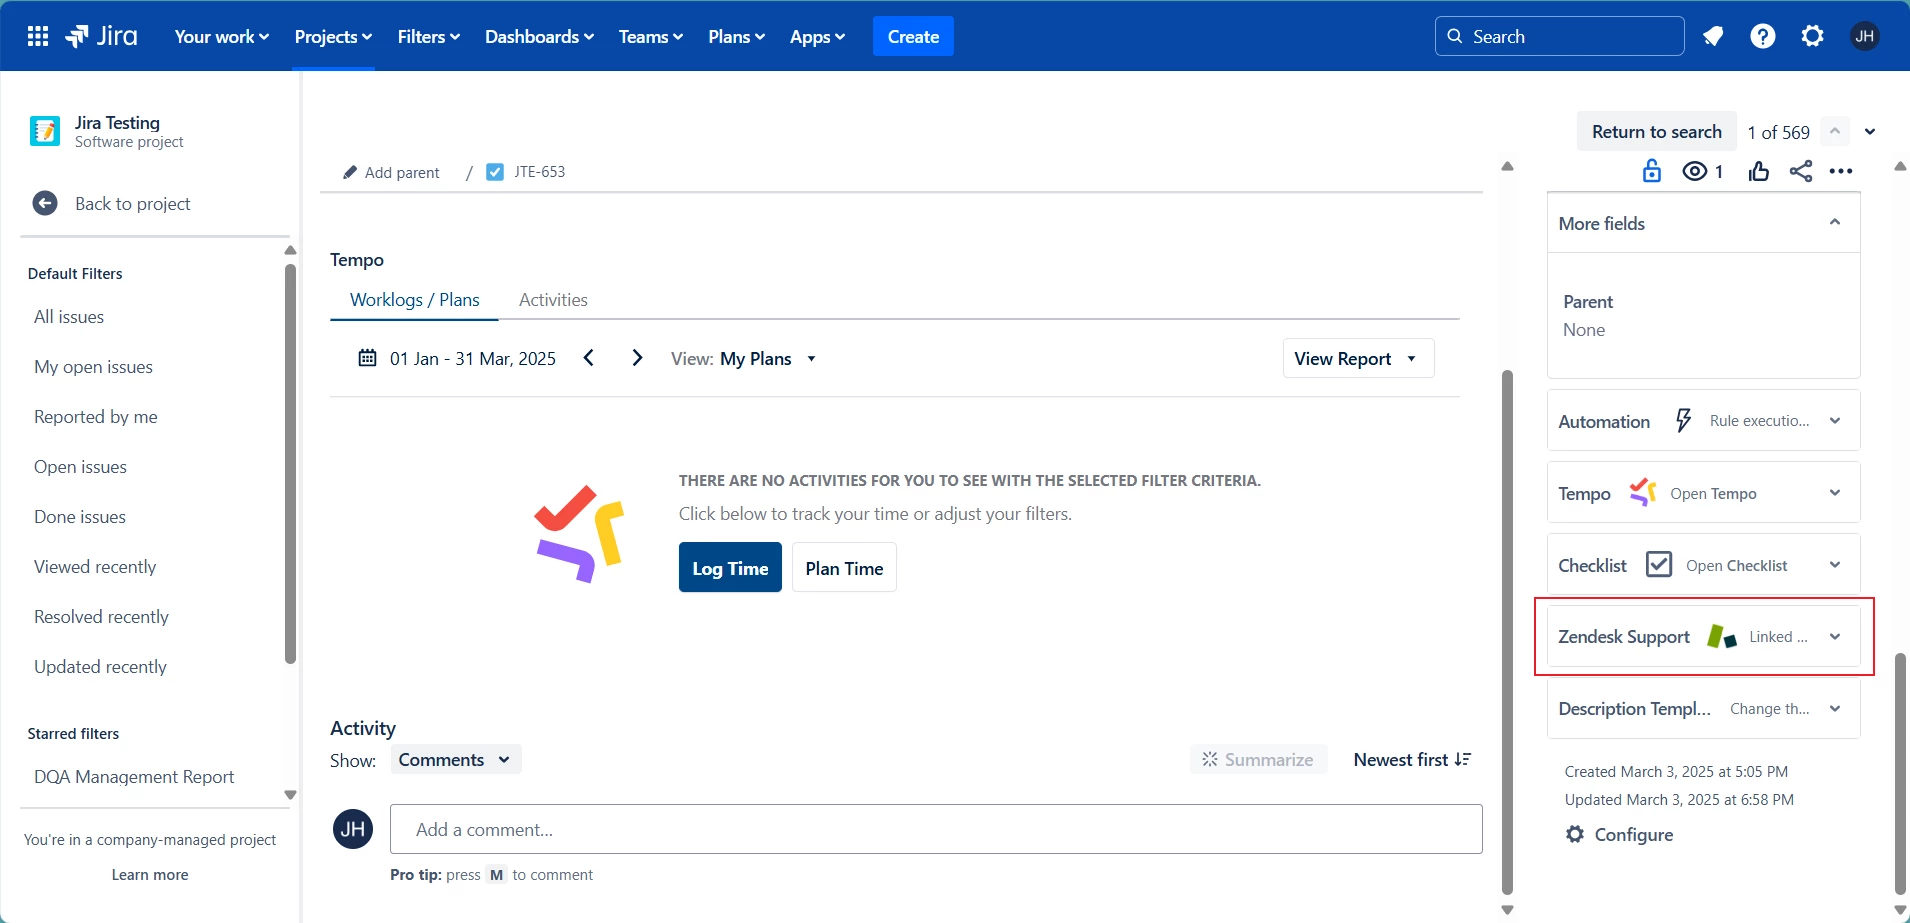1910x923 pixels.
Task: Click the Create button
Action: click(913, 36)
